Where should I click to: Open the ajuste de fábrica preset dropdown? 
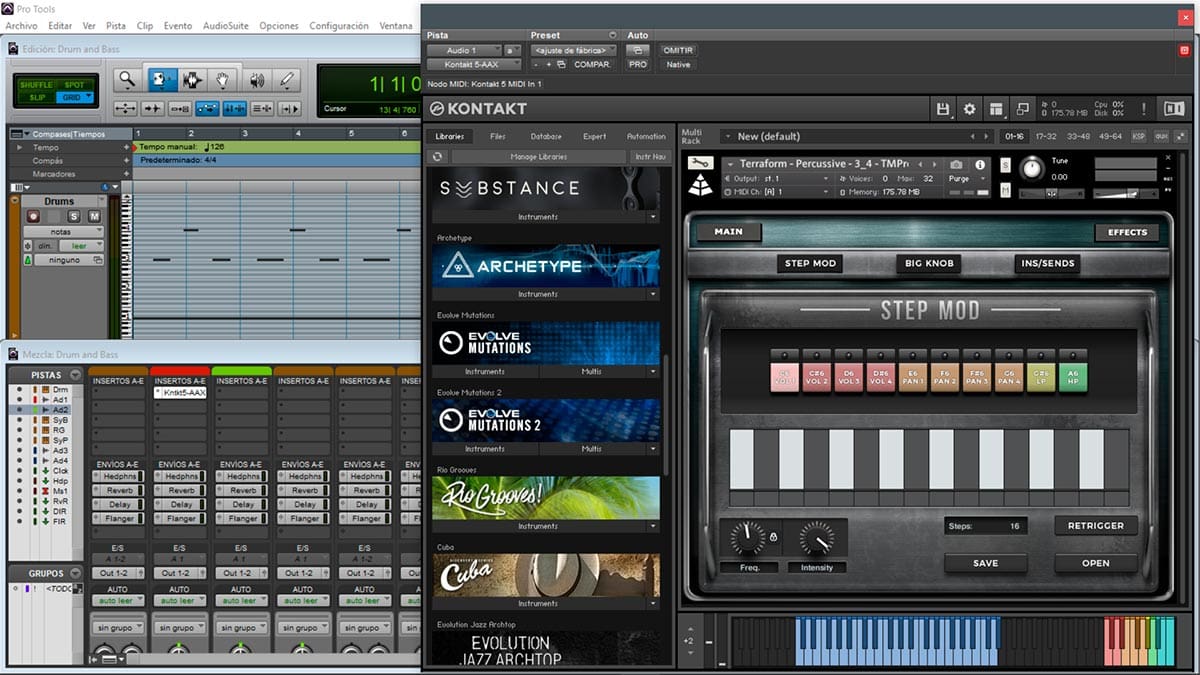pos(574,50)
